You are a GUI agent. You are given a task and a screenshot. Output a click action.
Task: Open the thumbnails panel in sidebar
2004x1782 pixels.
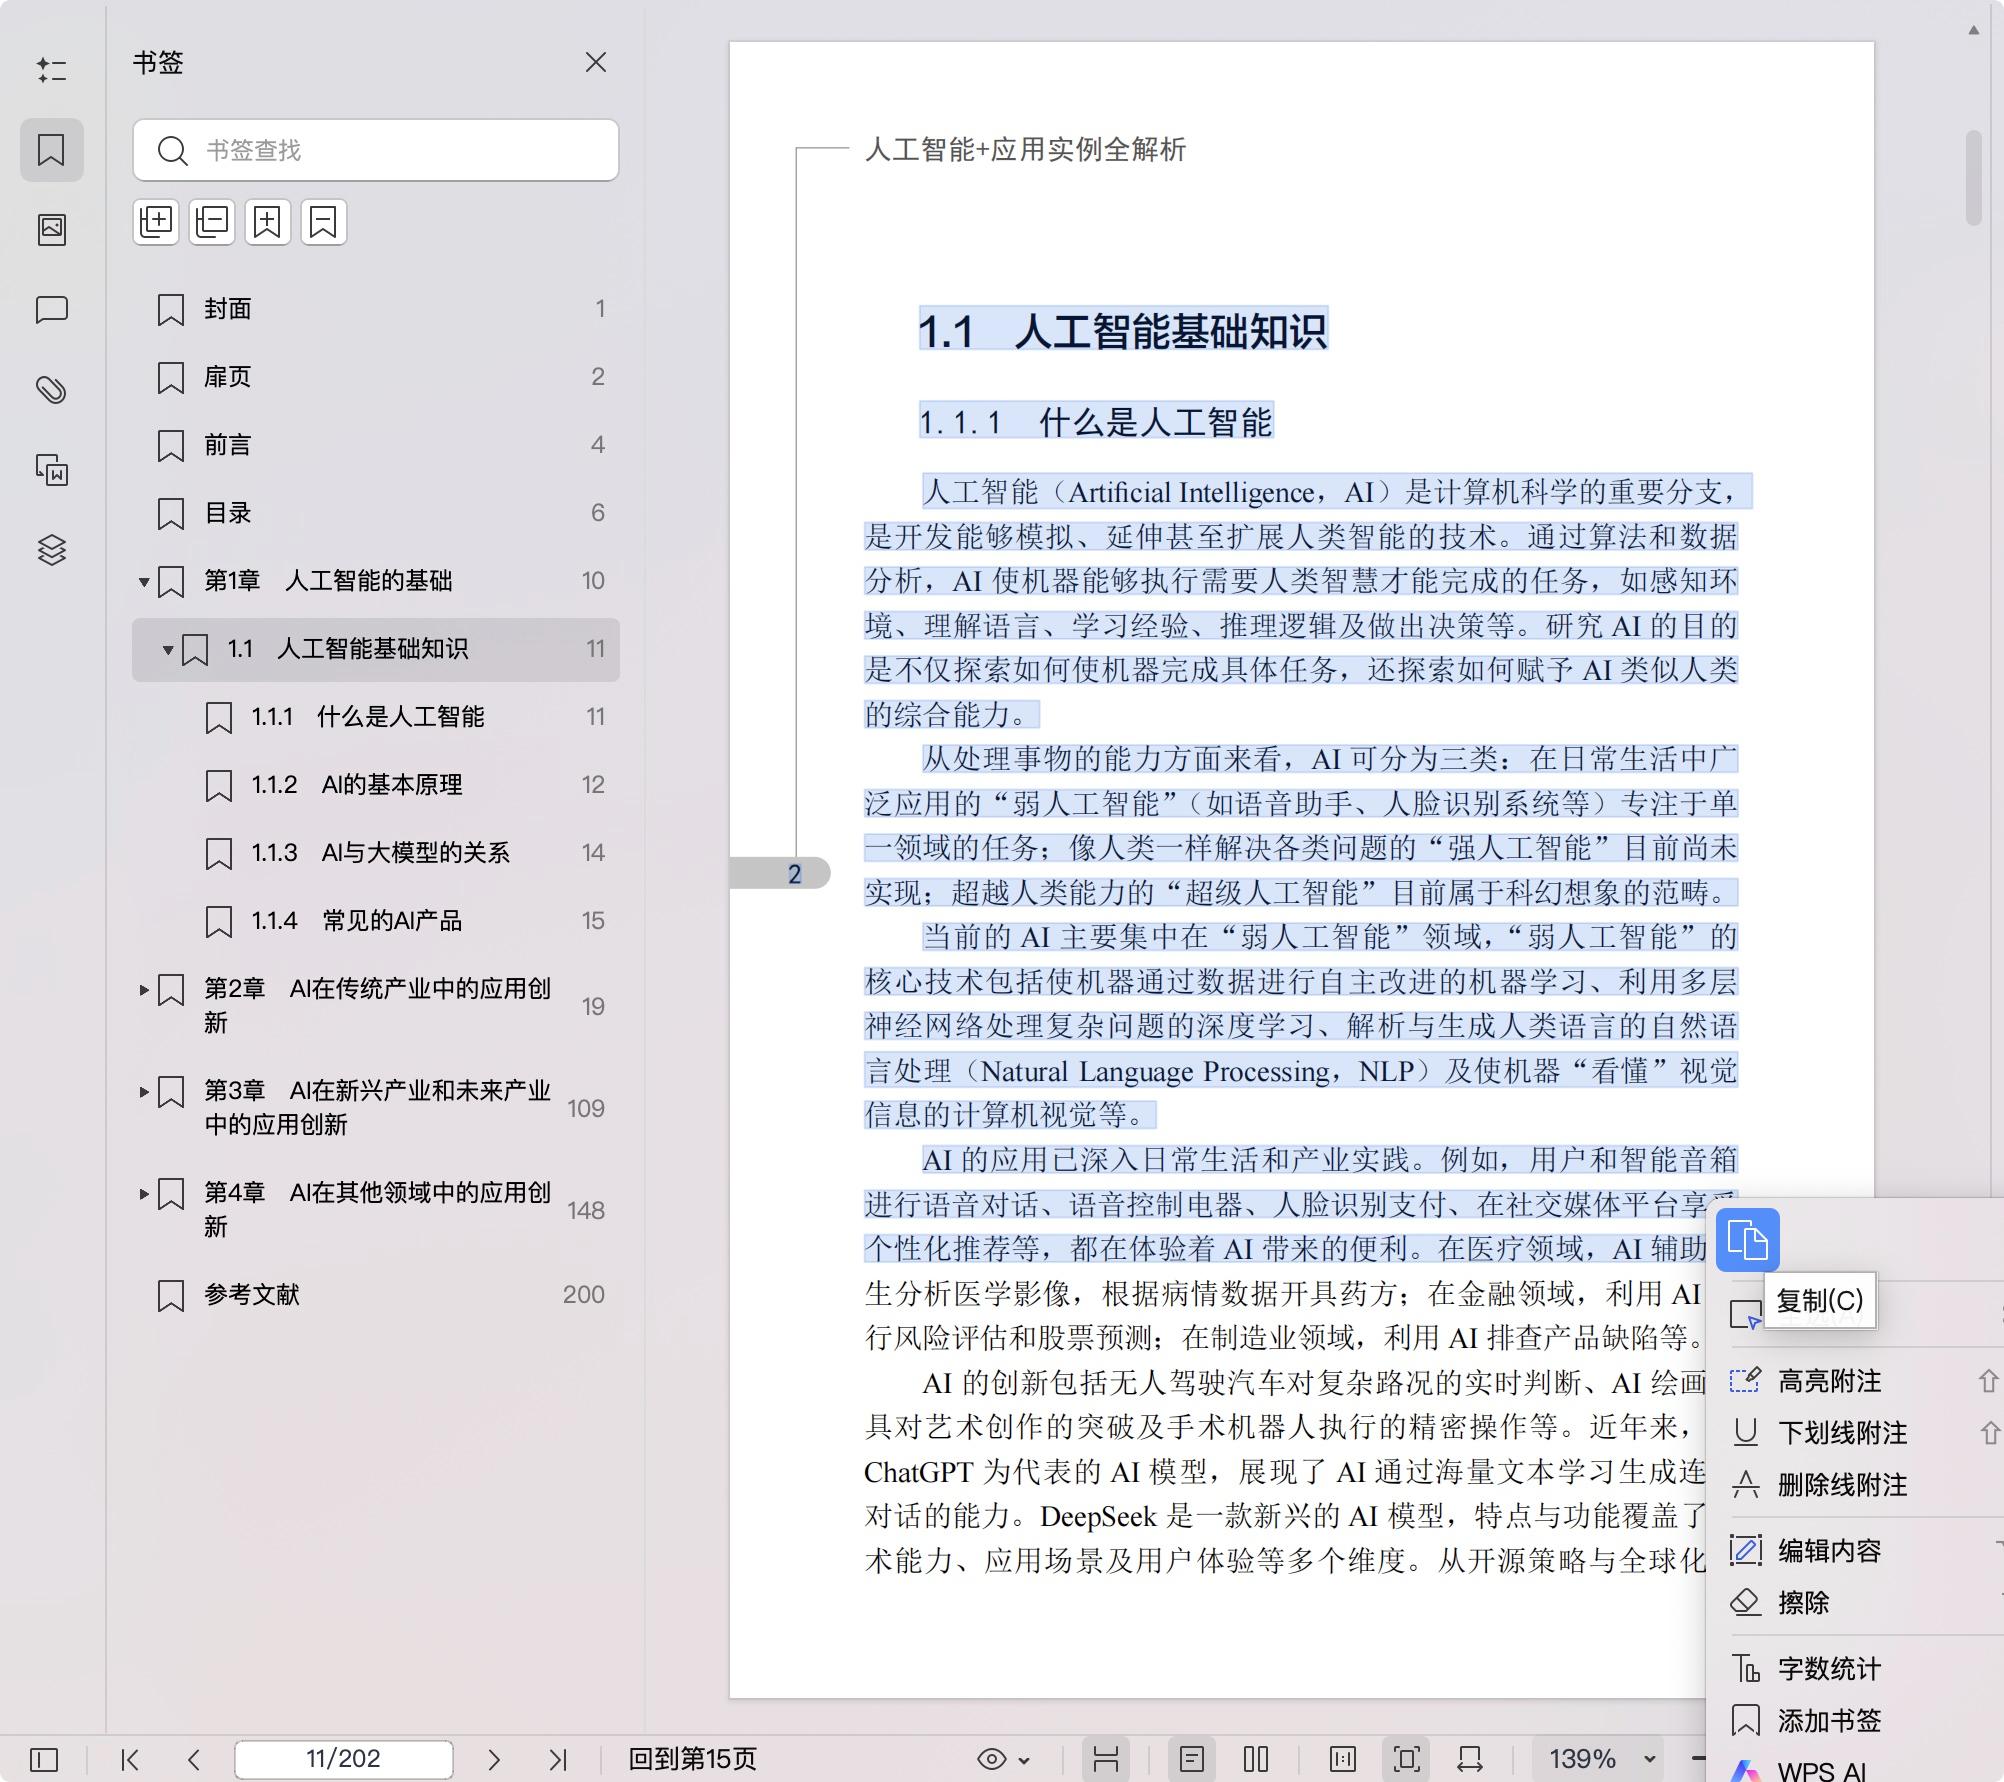pos(52,230)
